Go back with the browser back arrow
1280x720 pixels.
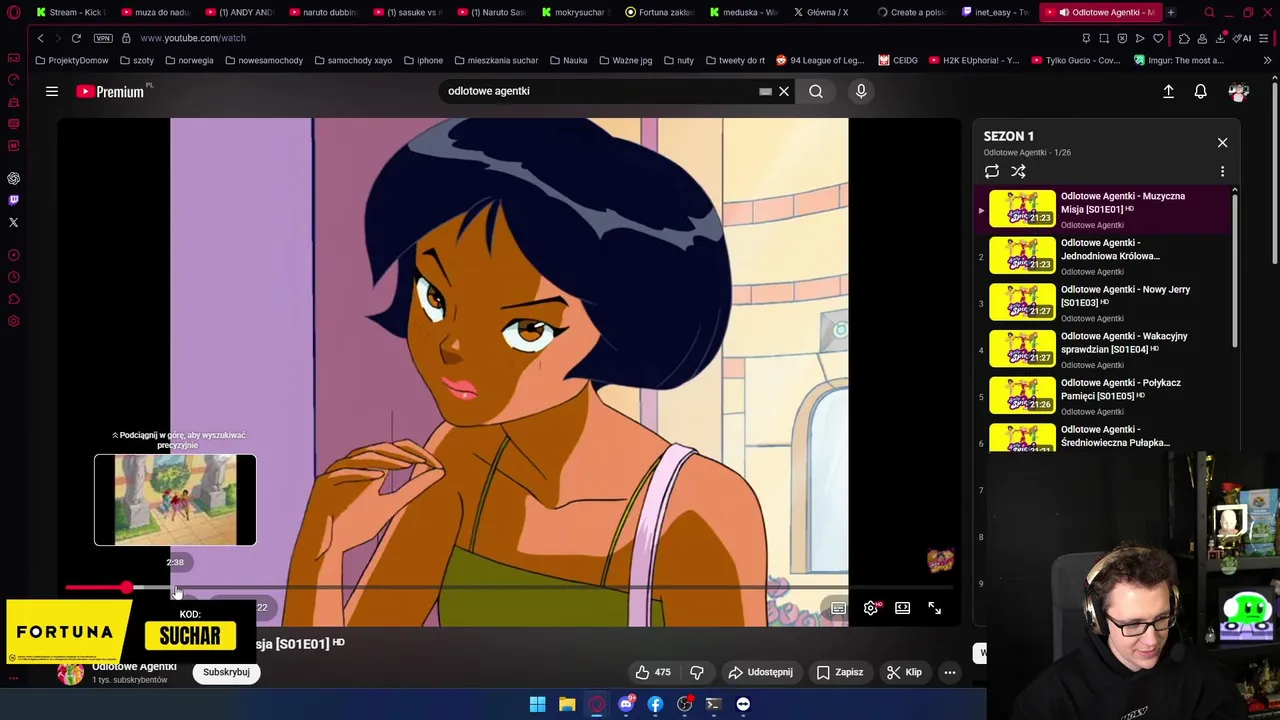coord(40,38)
